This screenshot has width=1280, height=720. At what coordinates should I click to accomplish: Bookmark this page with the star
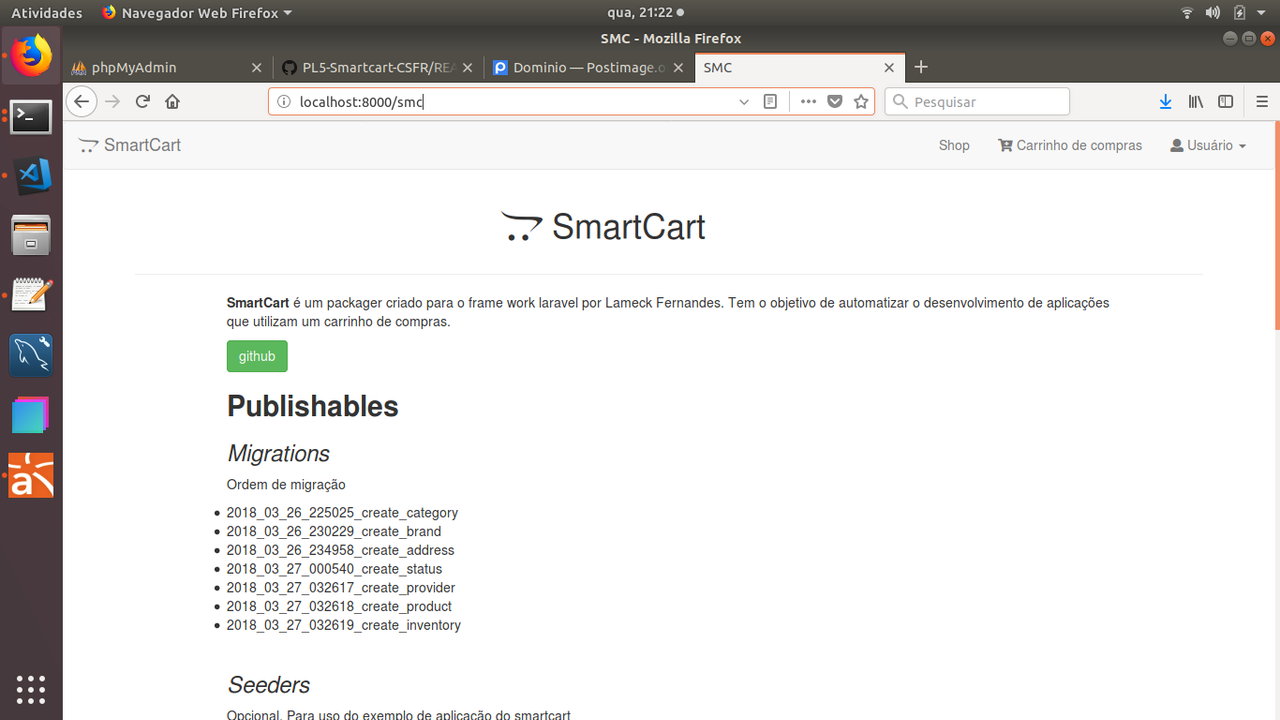(x=861, y=102)
